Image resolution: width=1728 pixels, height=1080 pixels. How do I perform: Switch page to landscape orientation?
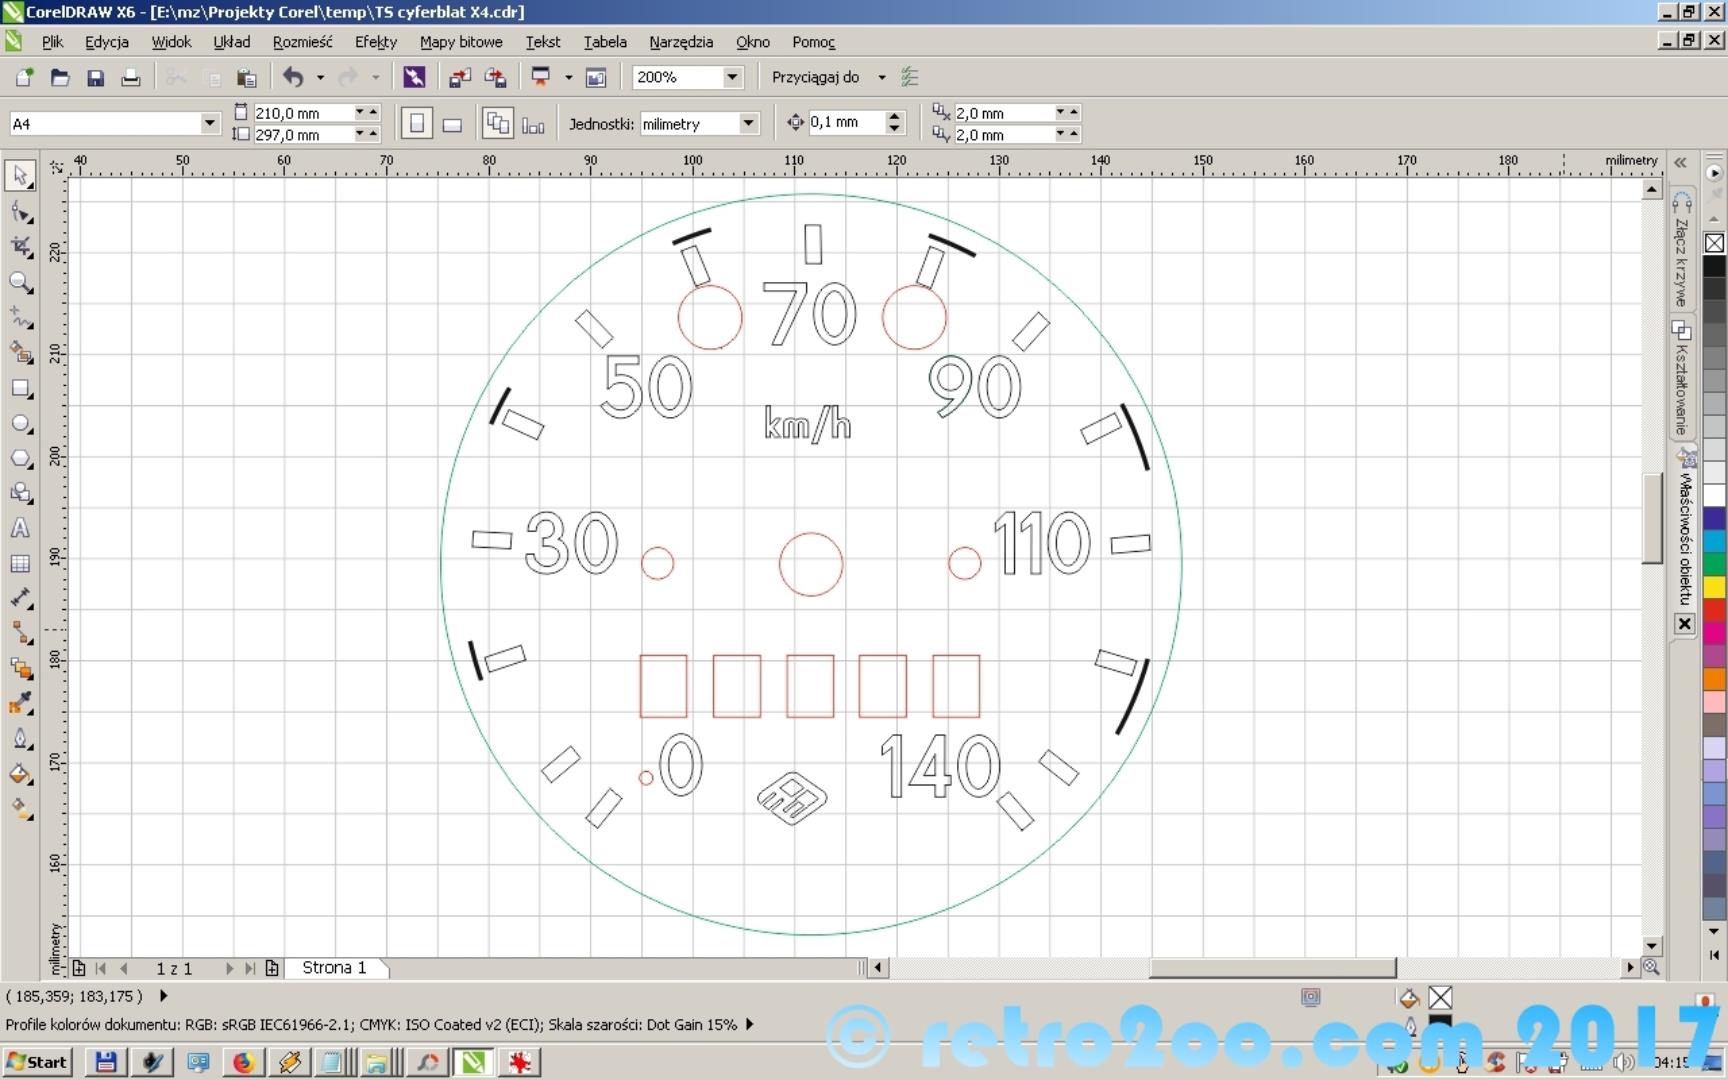(452, 124)
